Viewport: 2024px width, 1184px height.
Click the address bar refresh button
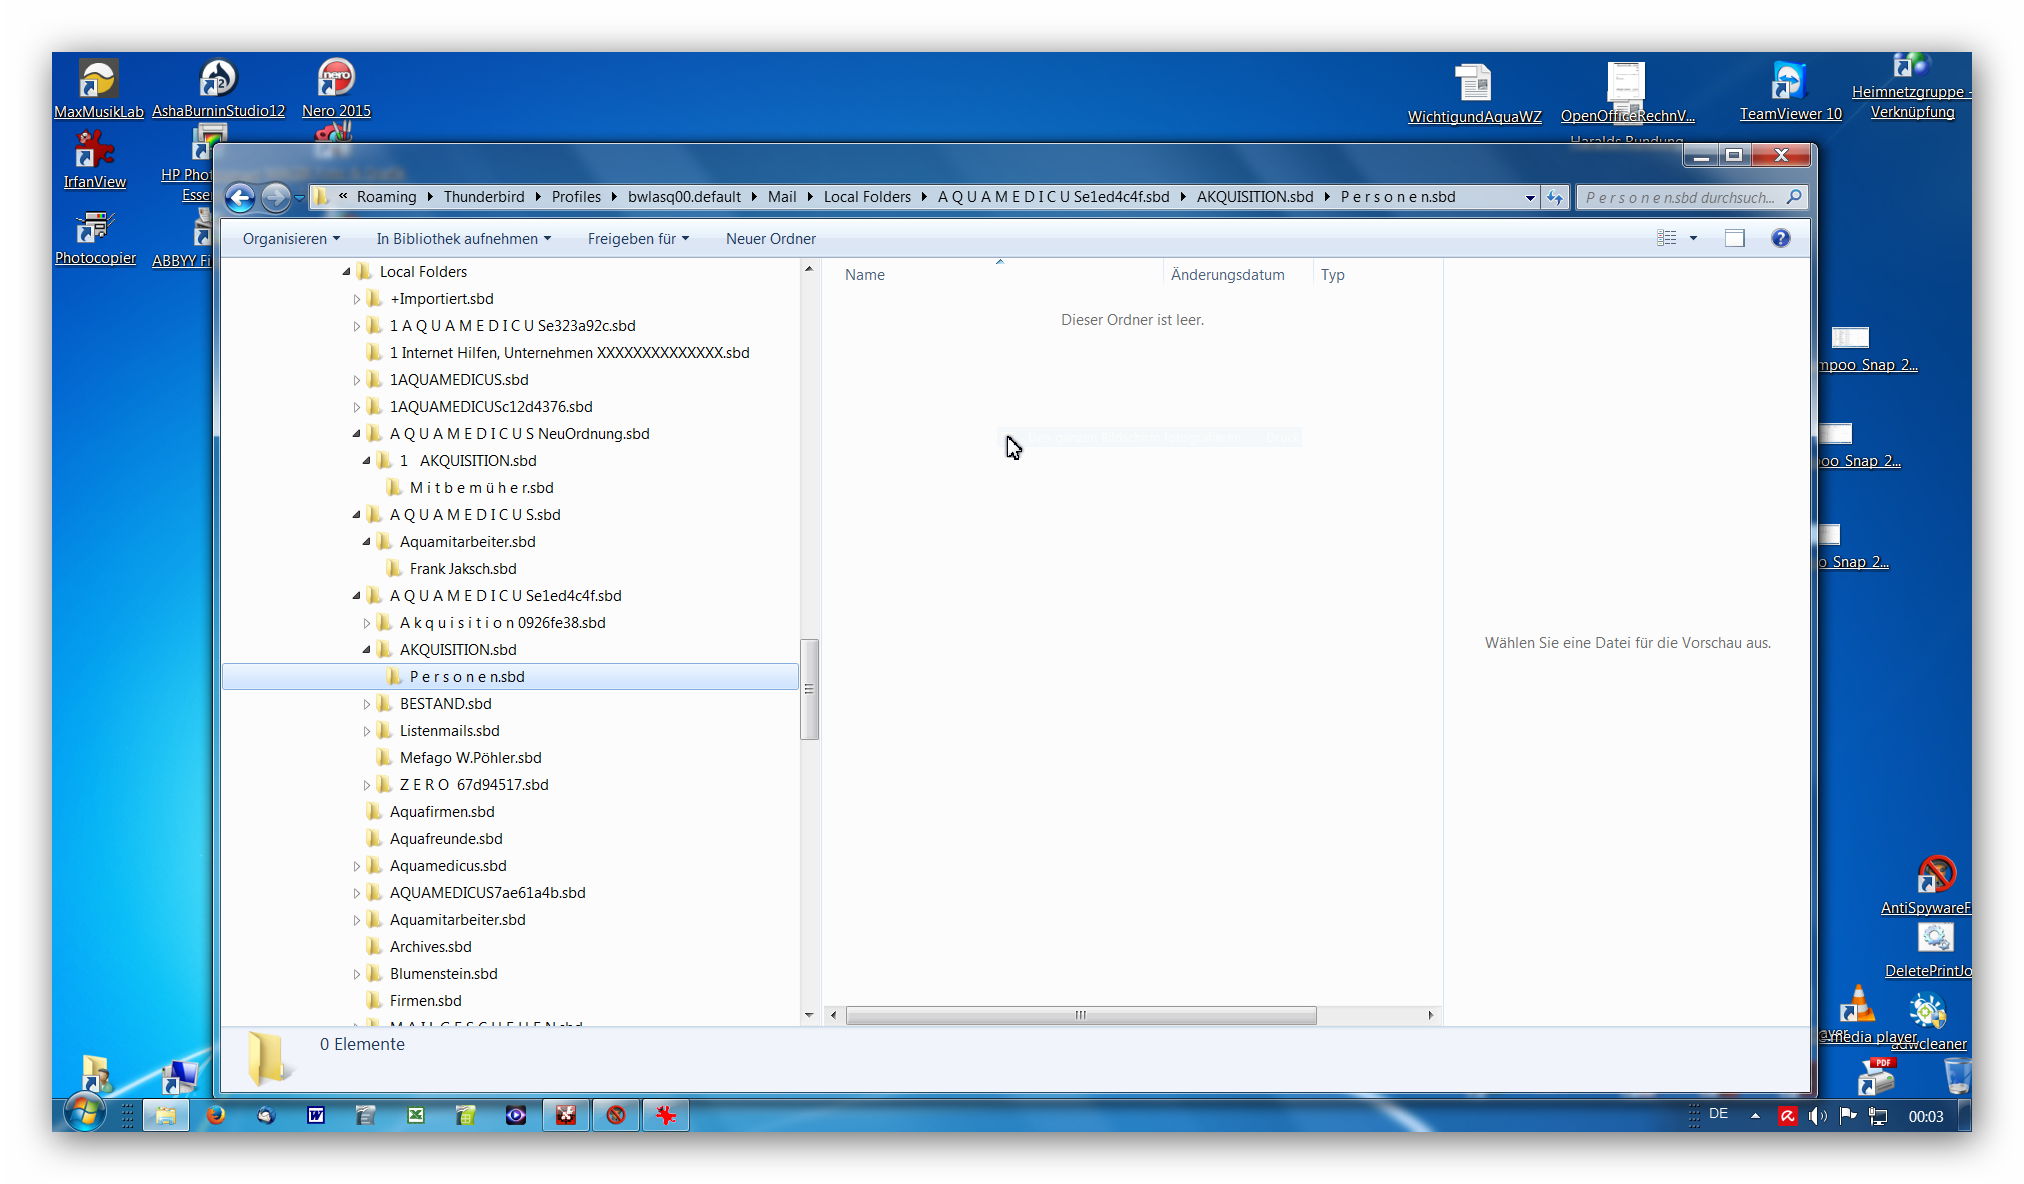(x=1554, y=197)
